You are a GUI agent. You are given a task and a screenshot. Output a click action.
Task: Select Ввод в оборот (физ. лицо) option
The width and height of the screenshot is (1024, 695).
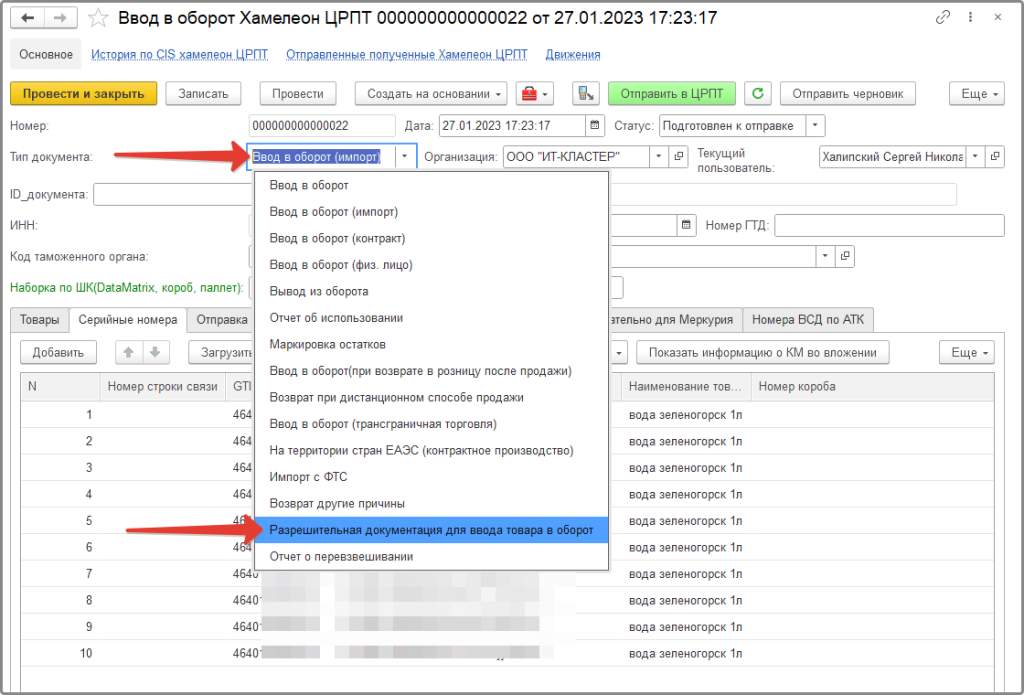coord(431,265)
